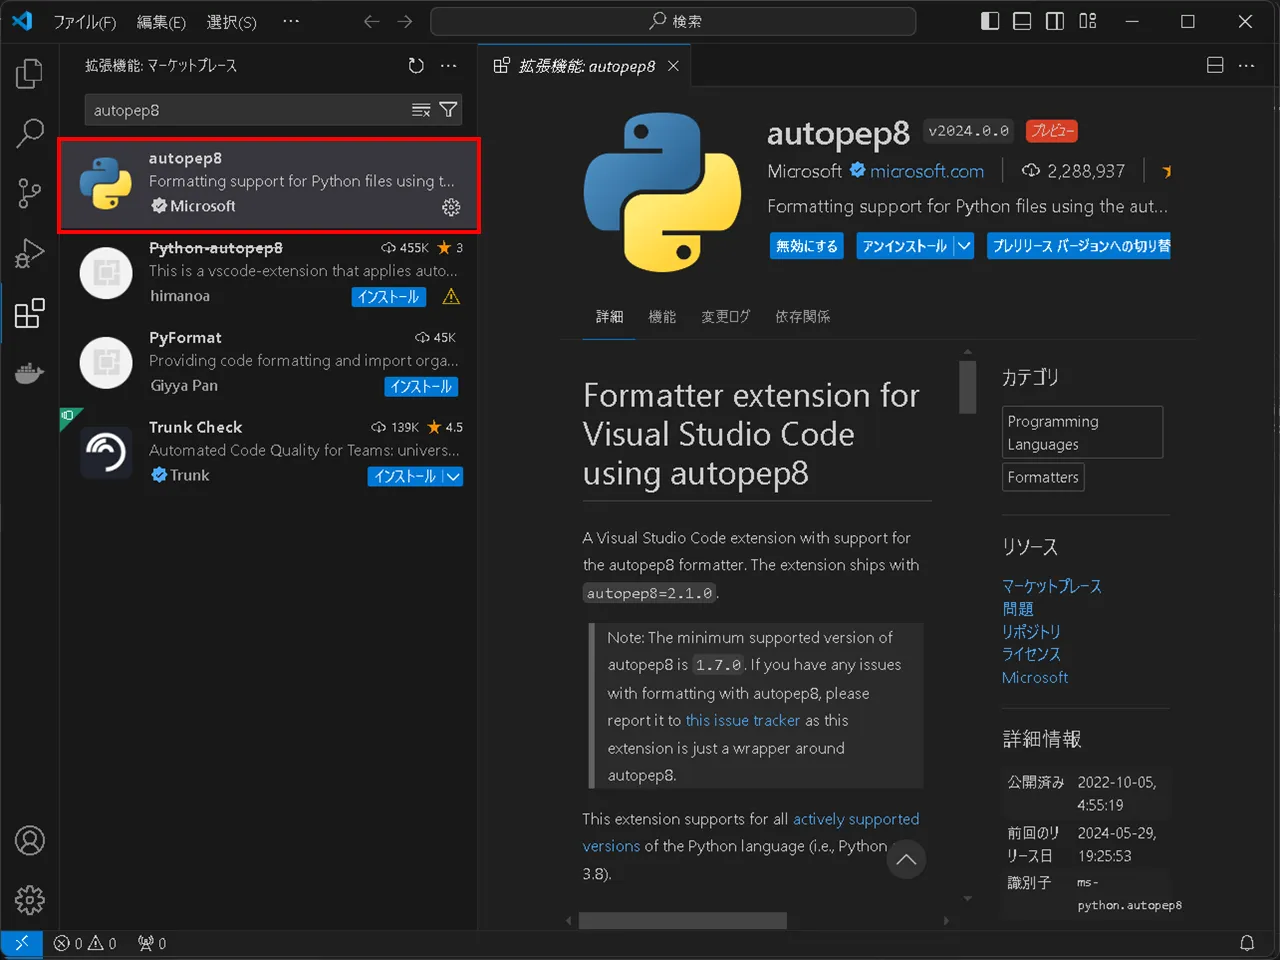Open the ファイル(F) menu

84,22
